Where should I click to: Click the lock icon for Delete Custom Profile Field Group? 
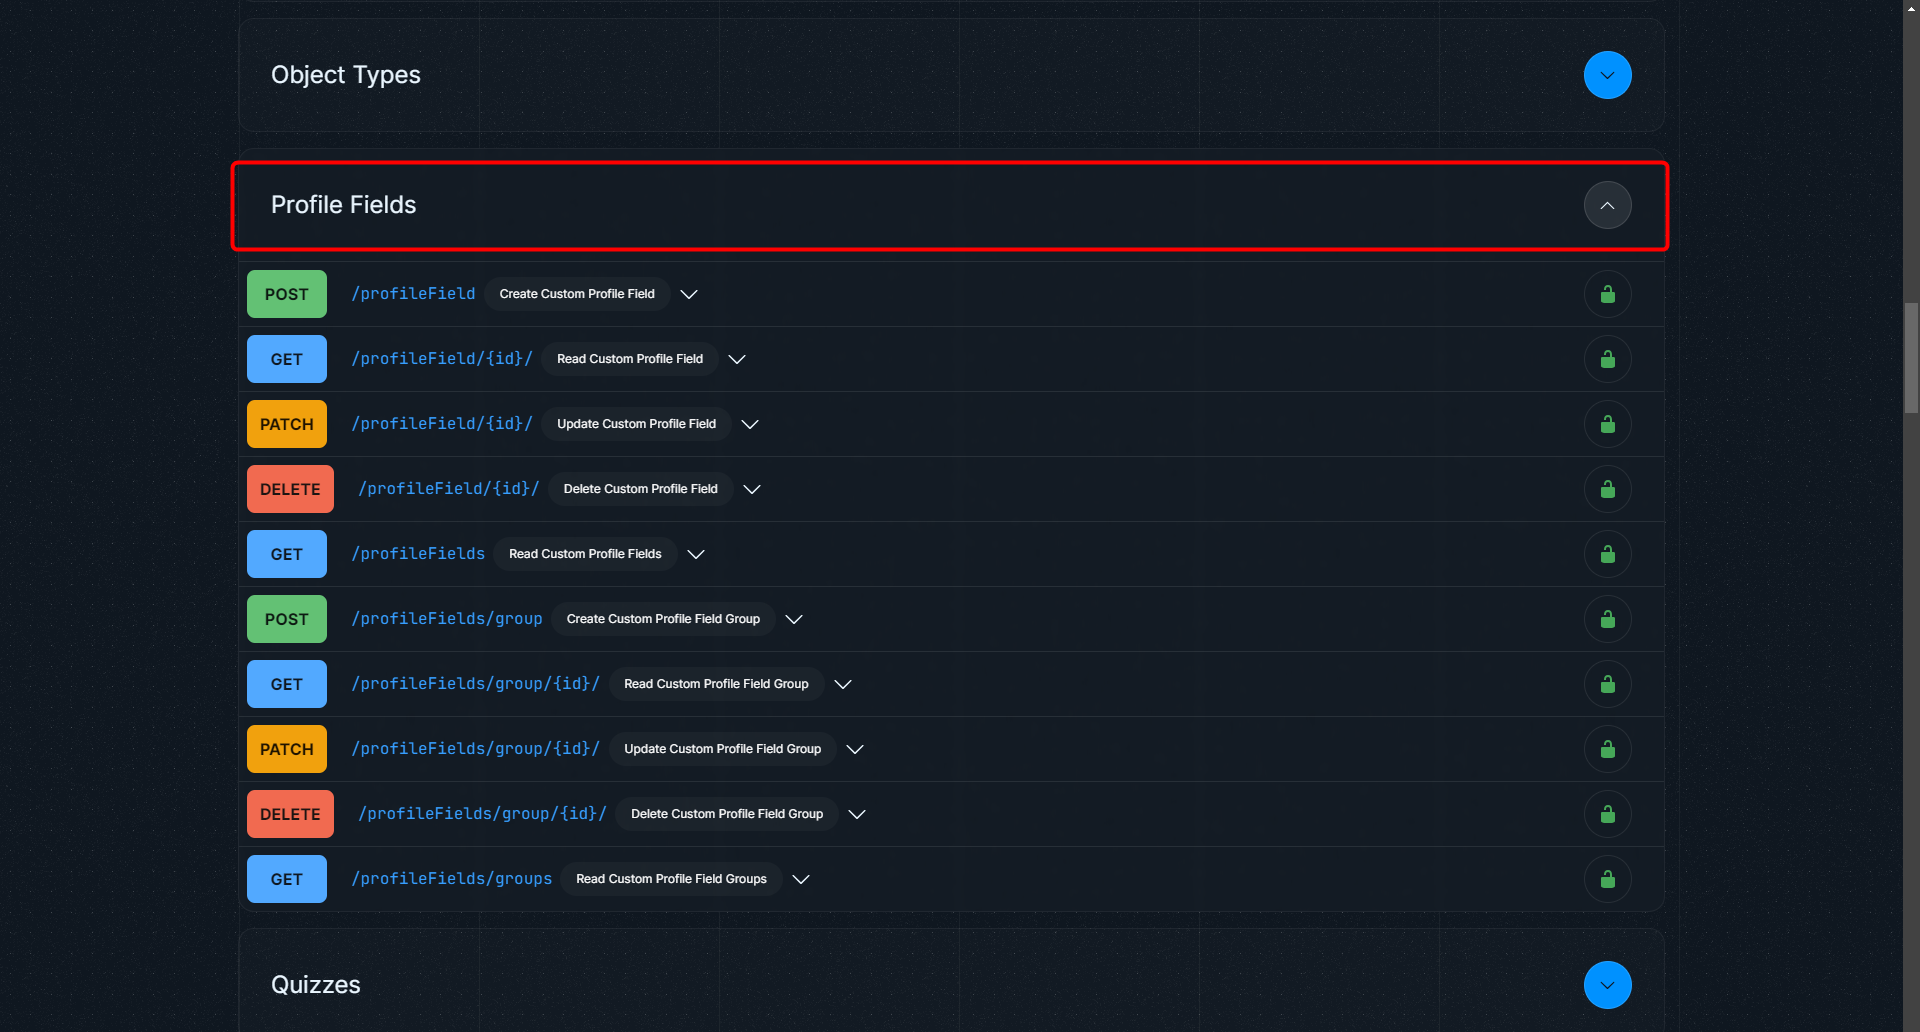(1607, 814)
